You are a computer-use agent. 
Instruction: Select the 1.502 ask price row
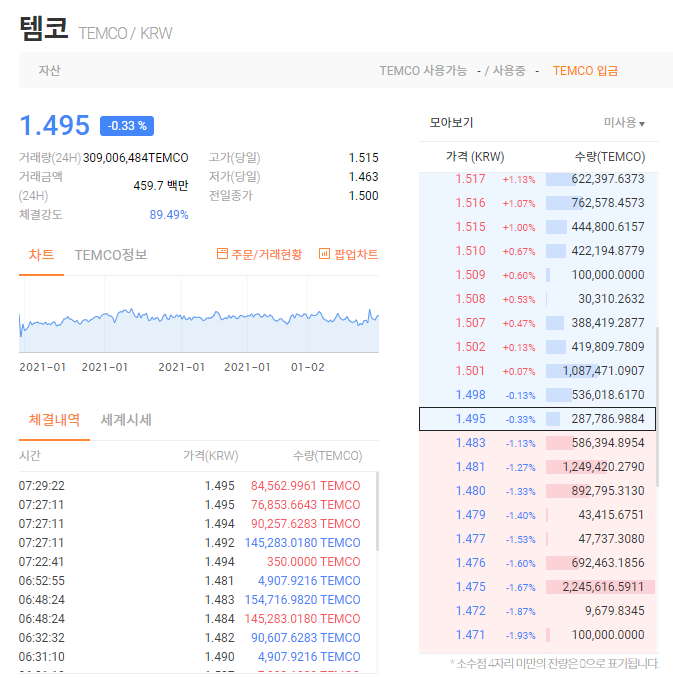pyautogui.click(x=537, y=347)
